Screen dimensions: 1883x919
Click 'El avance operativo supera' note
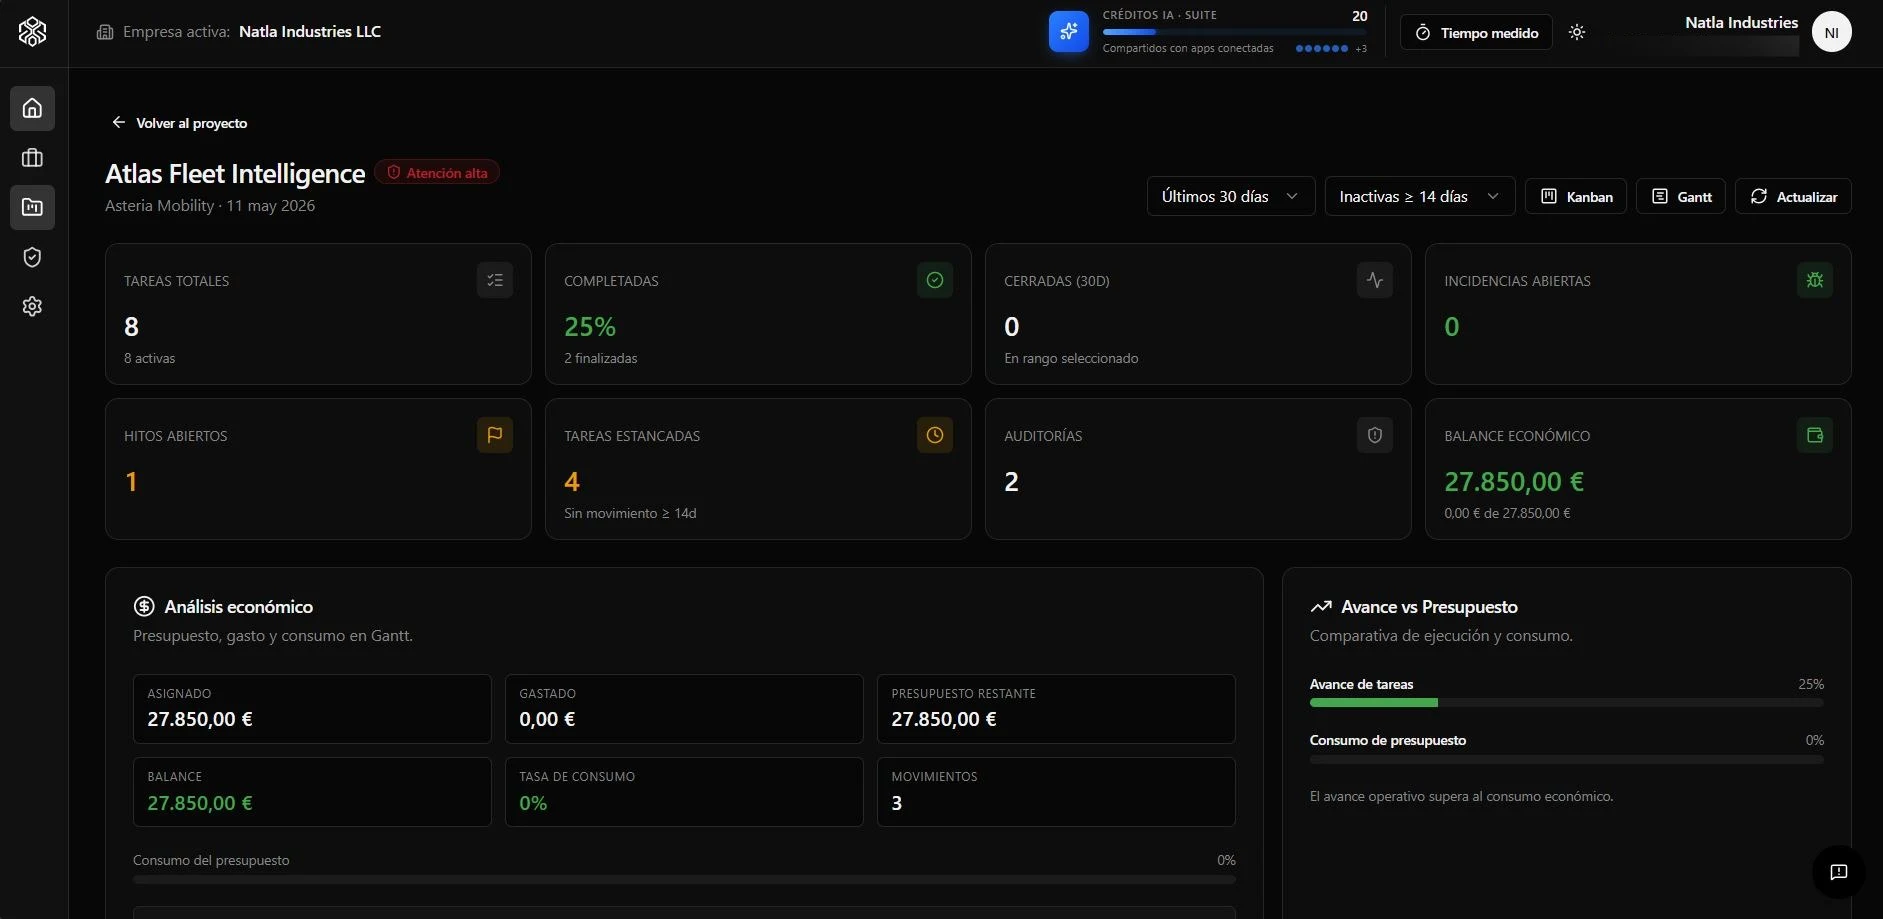pyautogui.click(x=1461, y=797)
